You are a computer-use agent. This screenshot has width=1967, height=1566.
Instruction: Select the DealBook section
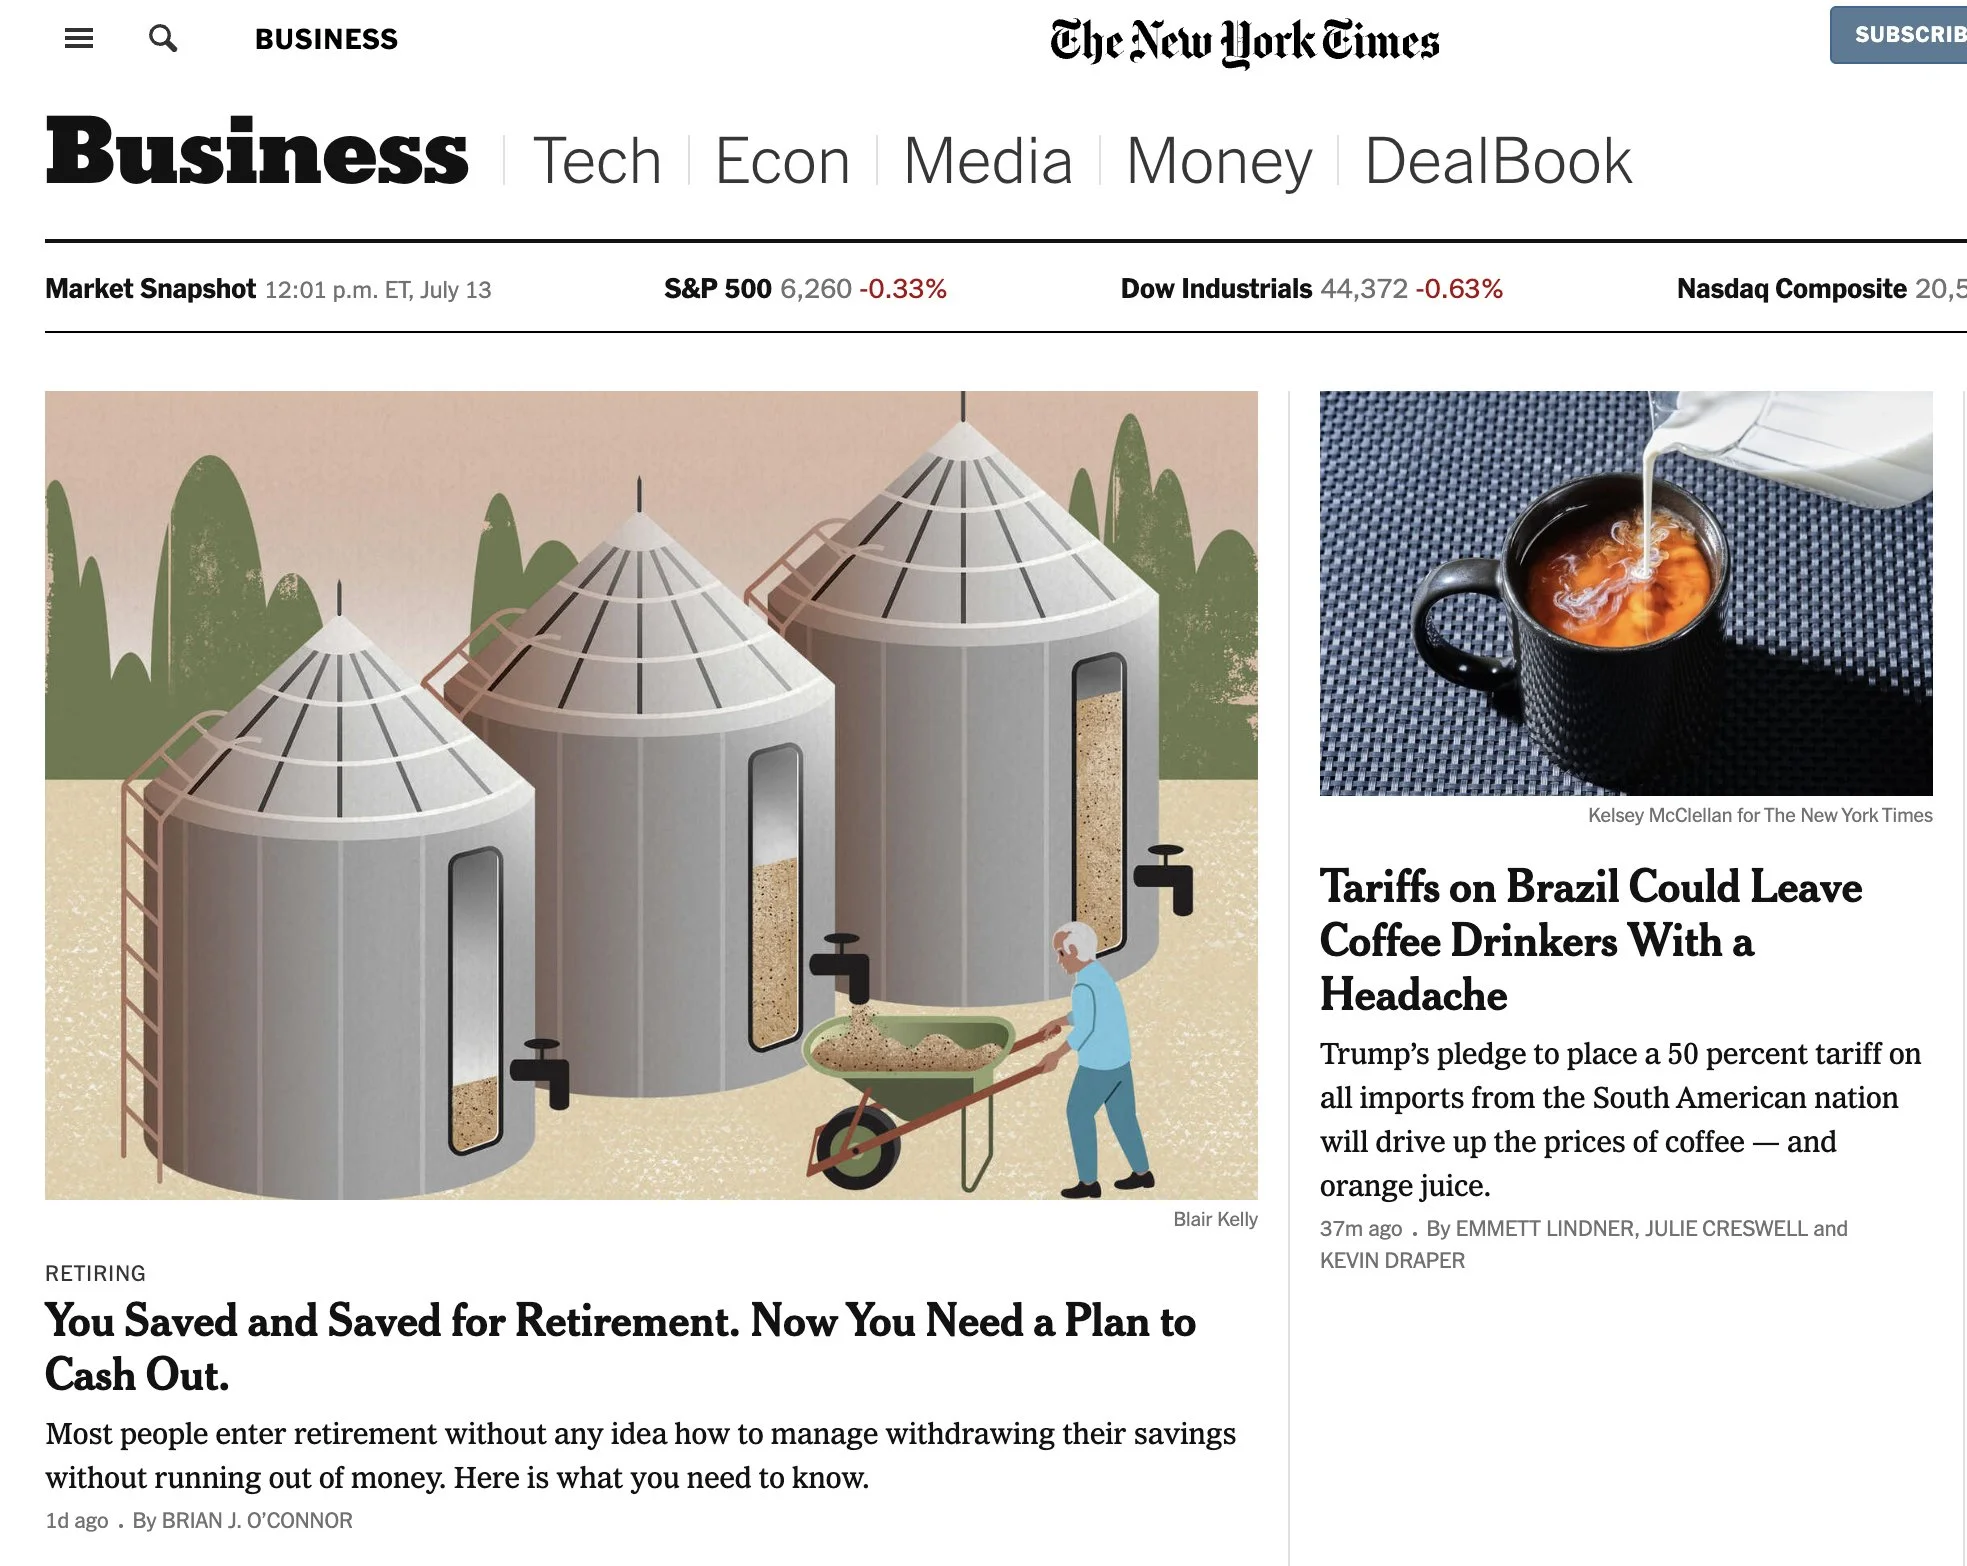(1498, 161)
